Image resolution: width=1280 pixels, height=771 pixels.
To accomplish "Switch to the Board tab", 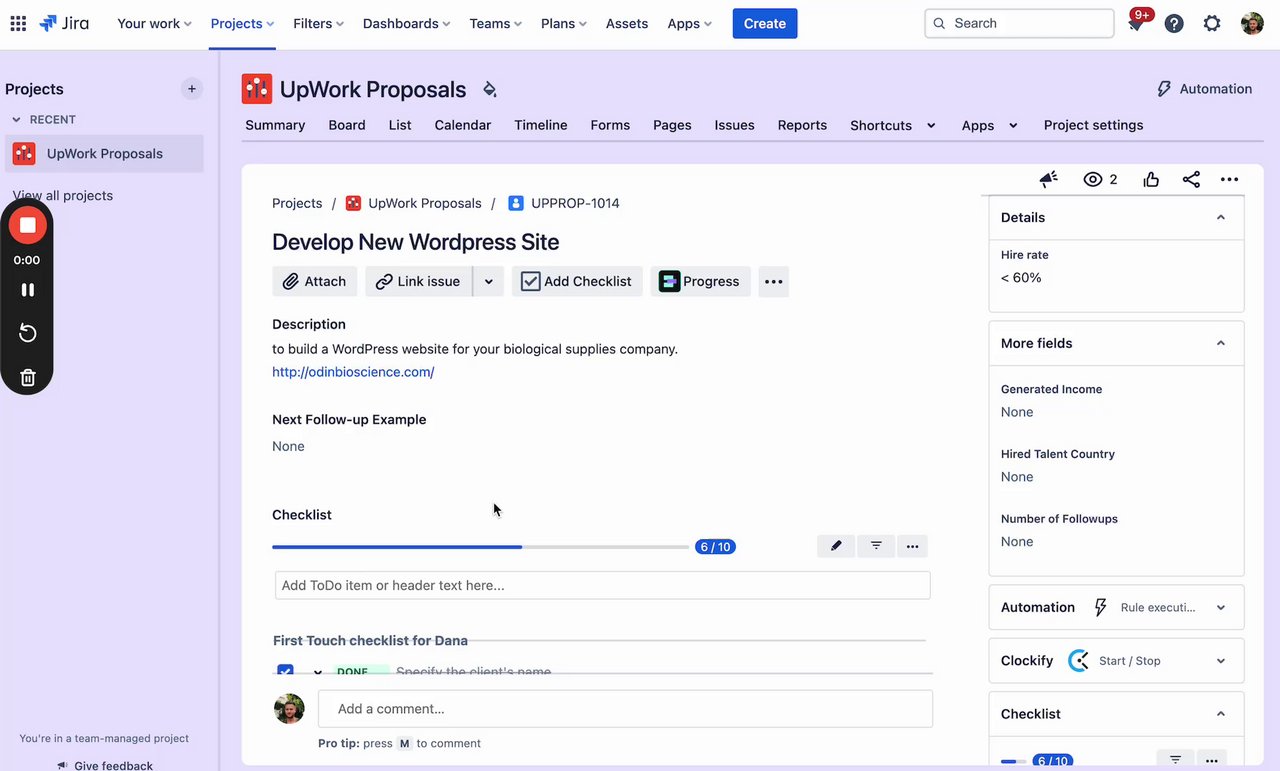I will 347,125.
